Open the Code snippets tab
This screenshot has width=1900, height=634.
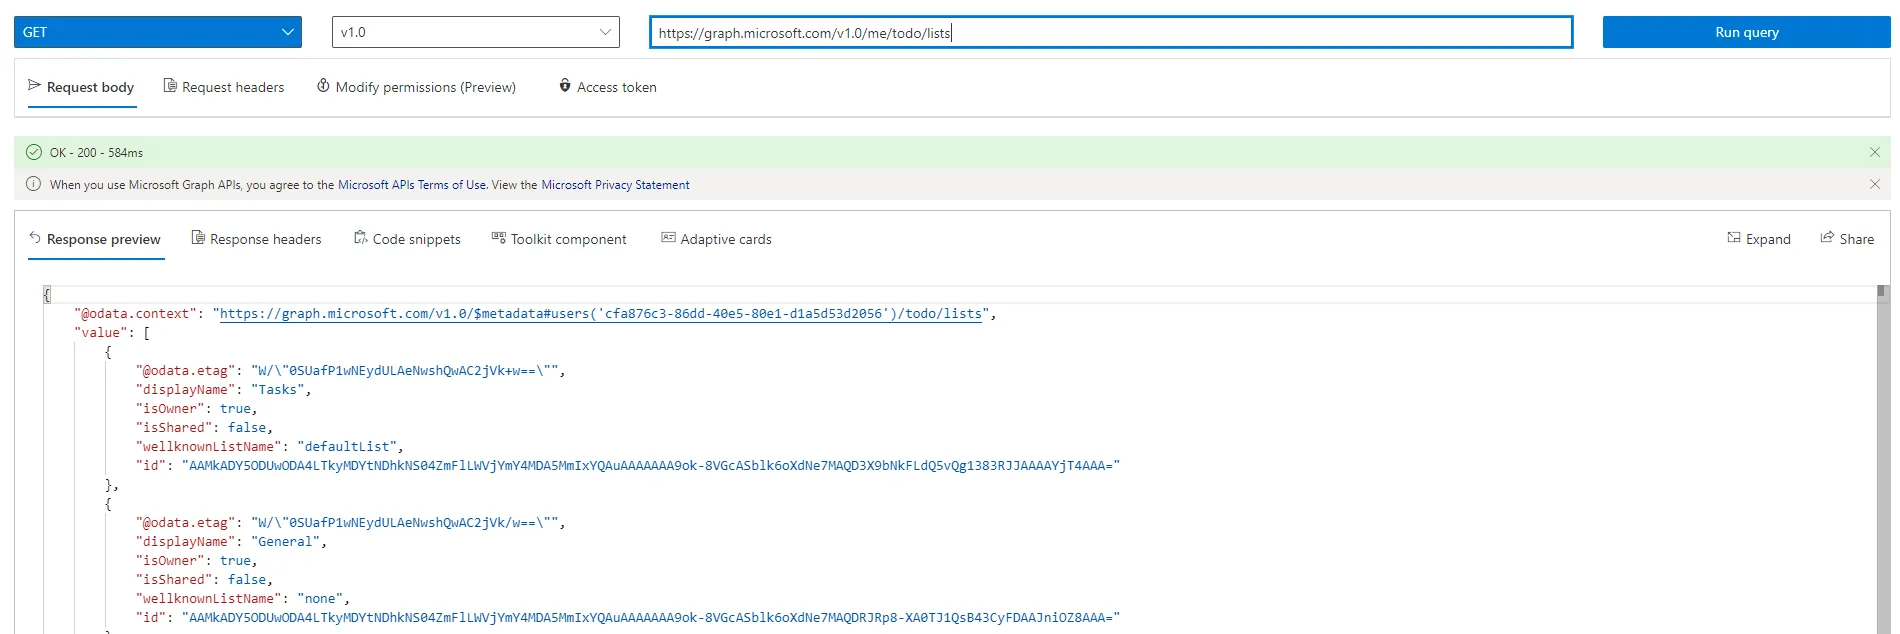coord(407,239)
